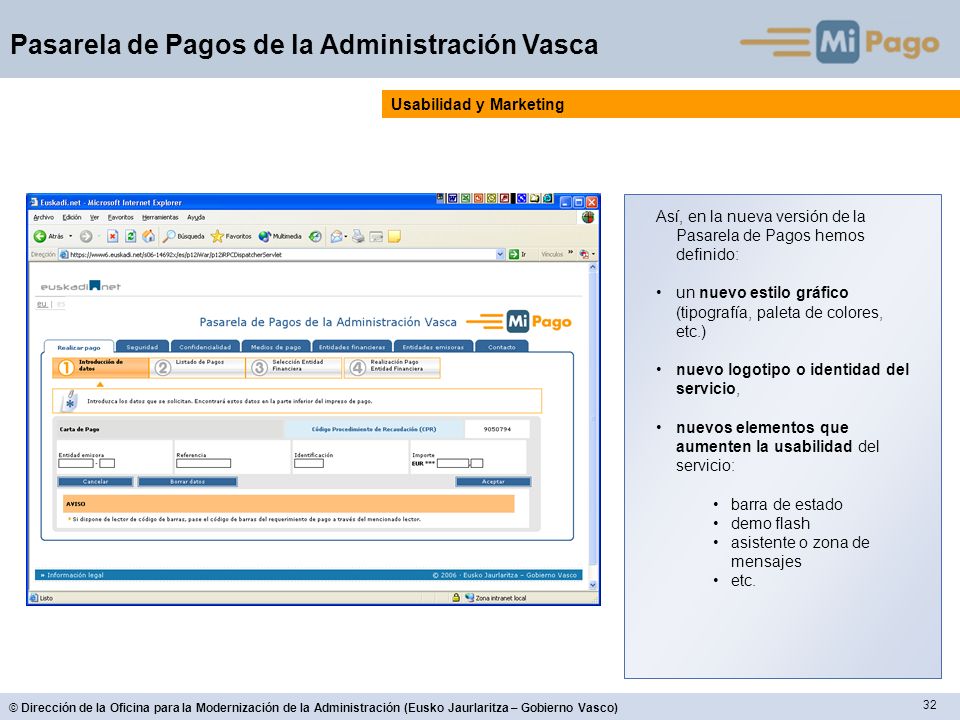Screen dimensions: 960x720
Task: Click the Importe EUR amount field
Action: (453, 463)
